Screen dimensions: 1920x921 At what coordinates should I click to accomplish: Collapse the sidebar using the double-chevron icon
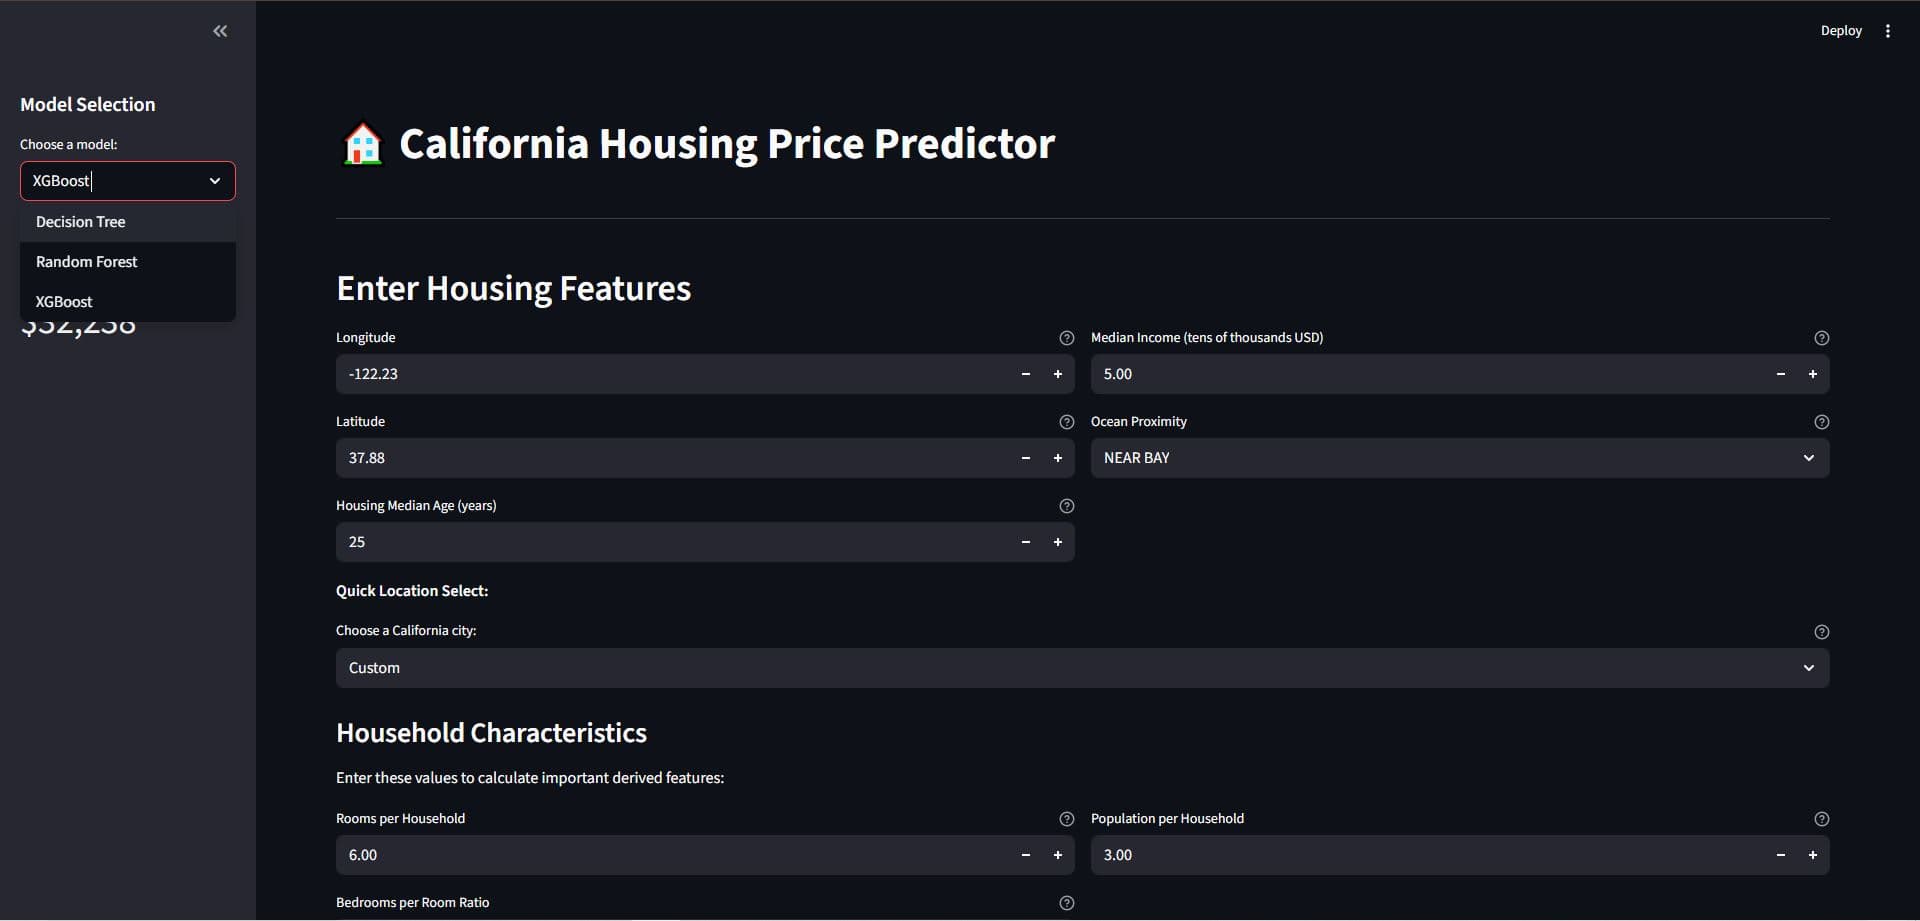[220, 30]
